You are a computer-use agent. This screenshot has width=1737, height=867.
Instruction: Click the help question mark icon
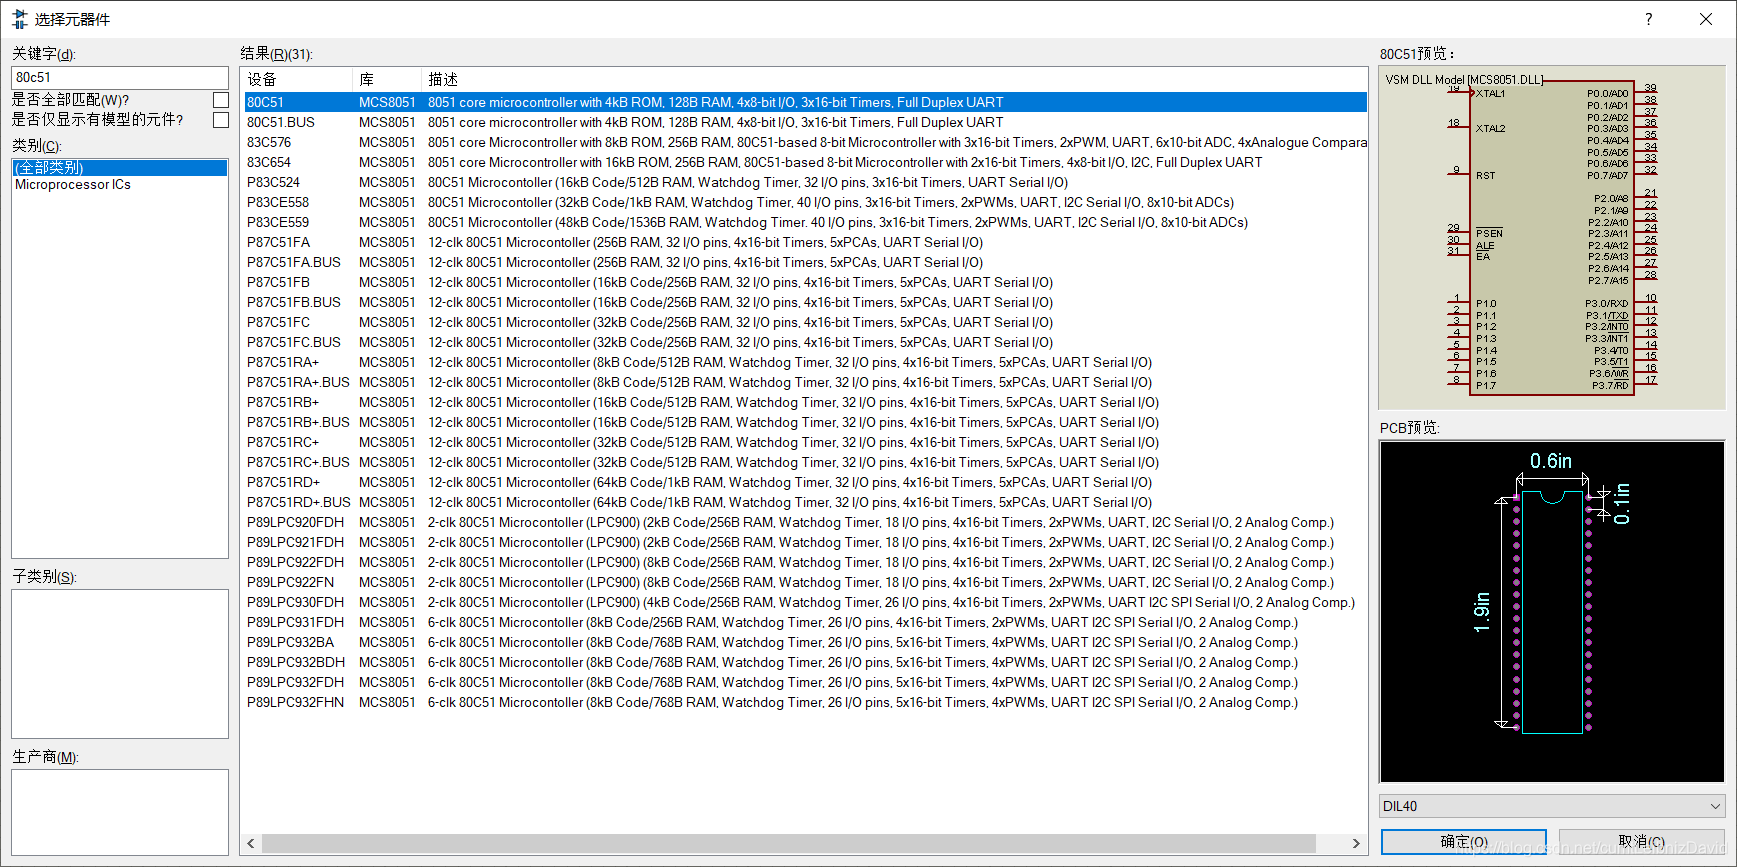(1649, 19)
